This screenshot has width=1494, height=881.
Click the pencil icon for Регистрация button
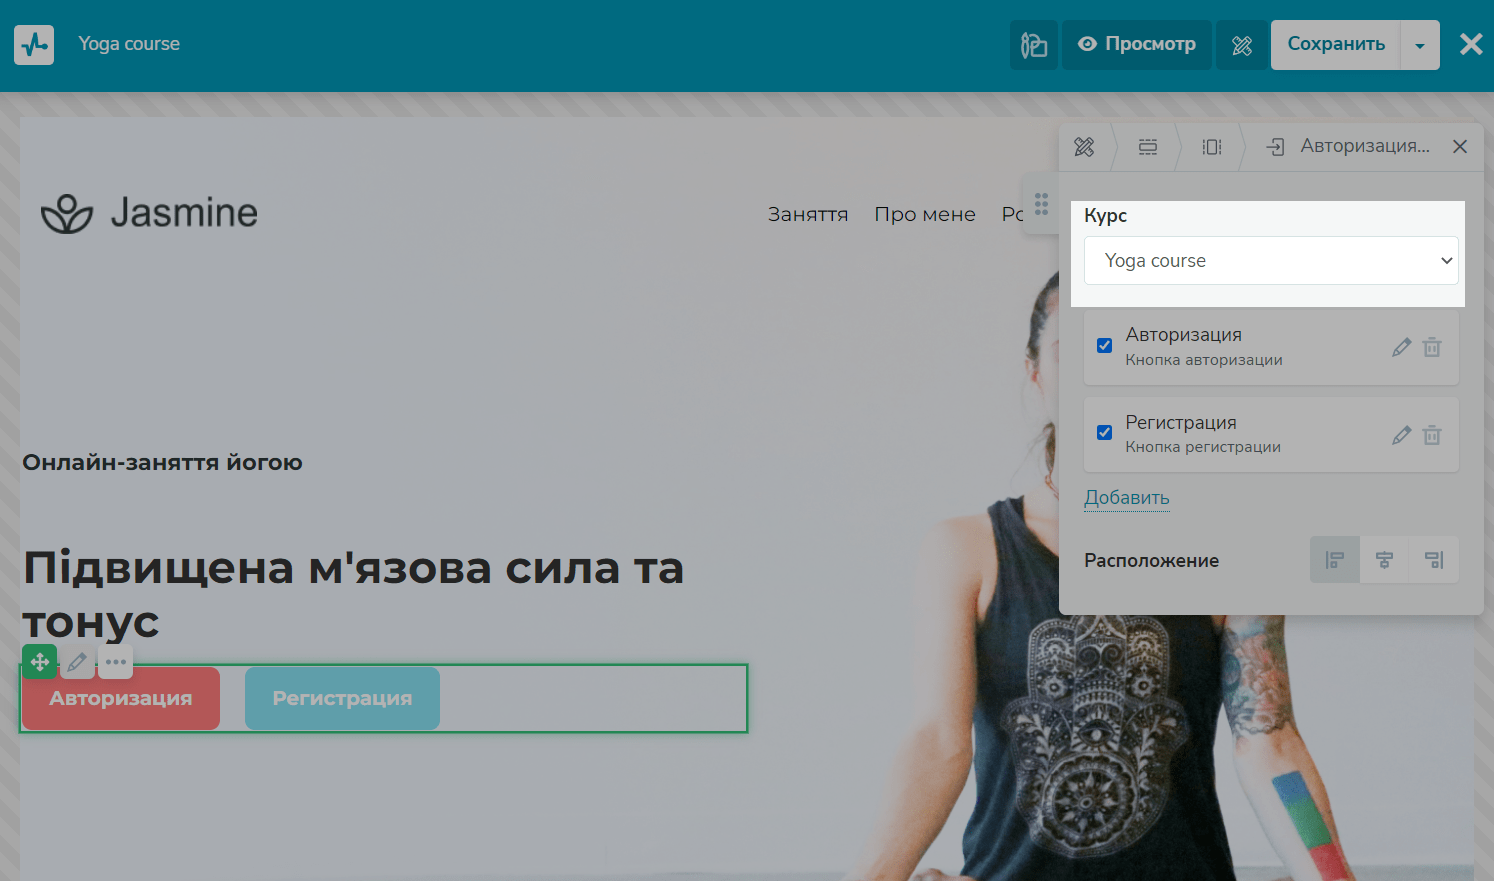point(1401,435)
